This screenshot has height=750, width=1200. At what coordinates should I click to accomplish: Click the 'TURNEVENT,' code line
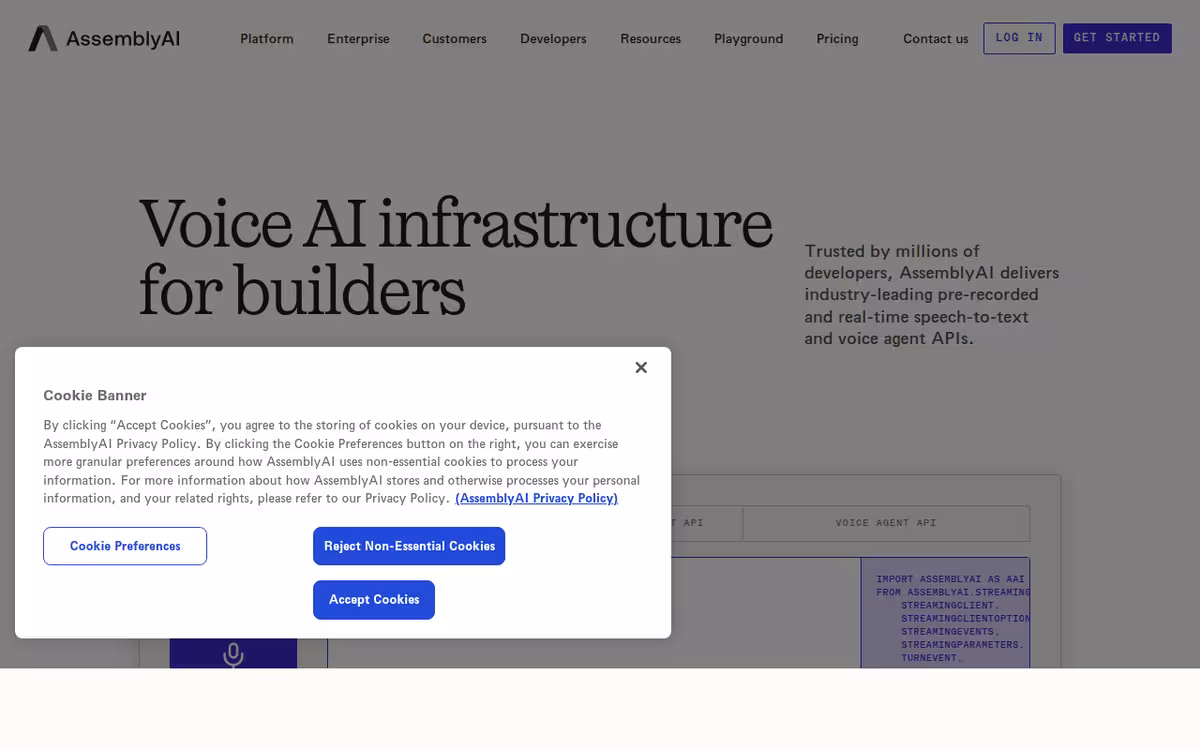click(930, 657)
